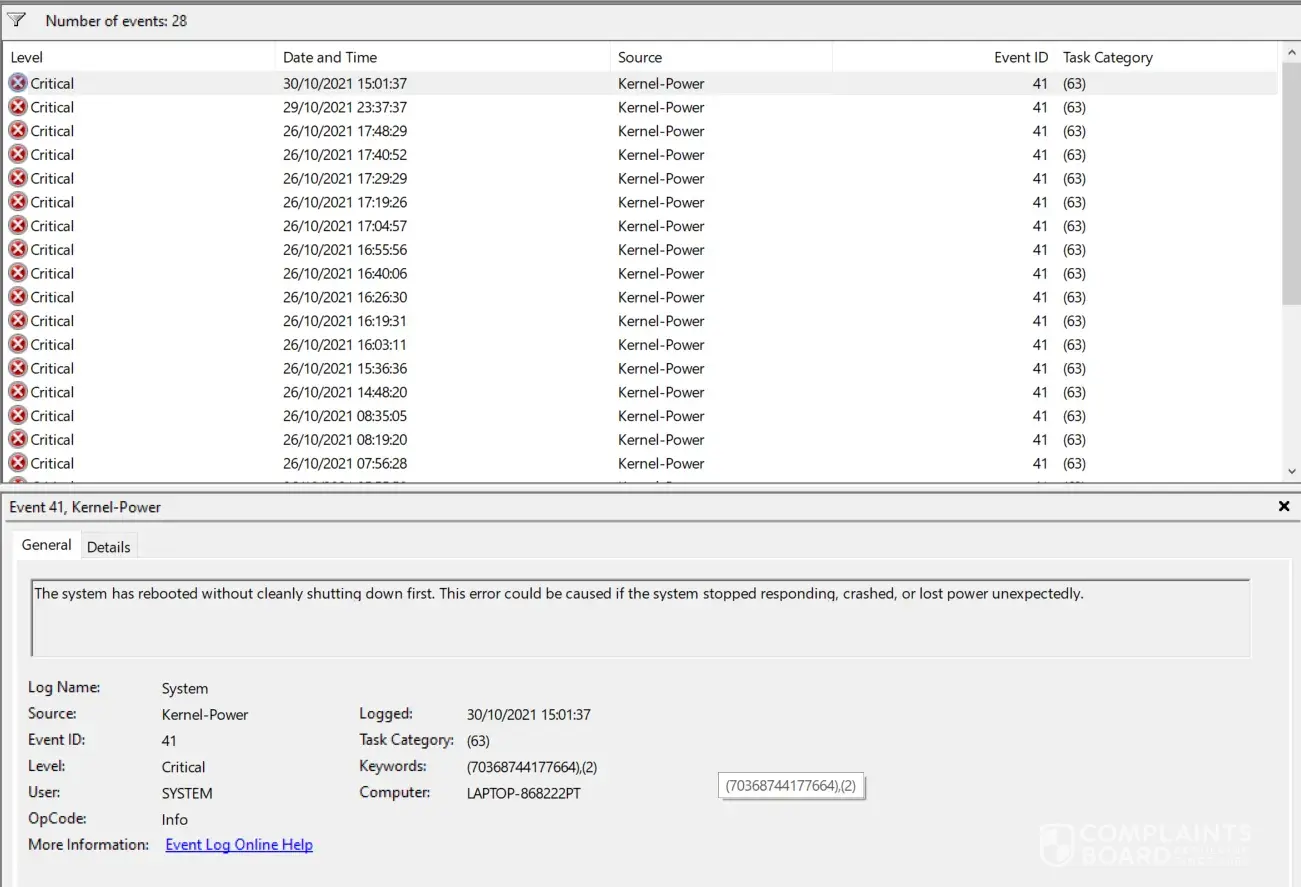Select the General tab
The height and width of the screenshot is (887, 1301).
click(x=47, y=545)
